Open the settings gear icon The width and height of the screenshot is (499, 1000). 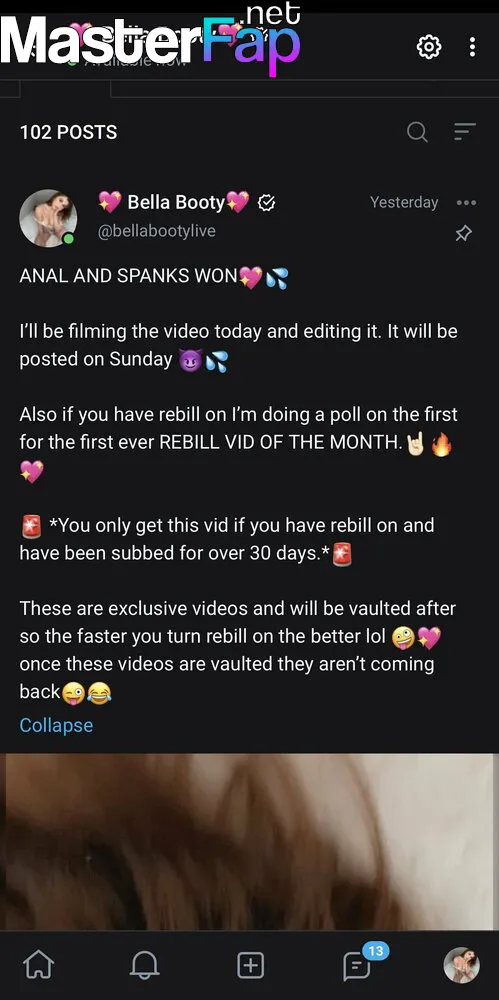(x=429, y=47)
